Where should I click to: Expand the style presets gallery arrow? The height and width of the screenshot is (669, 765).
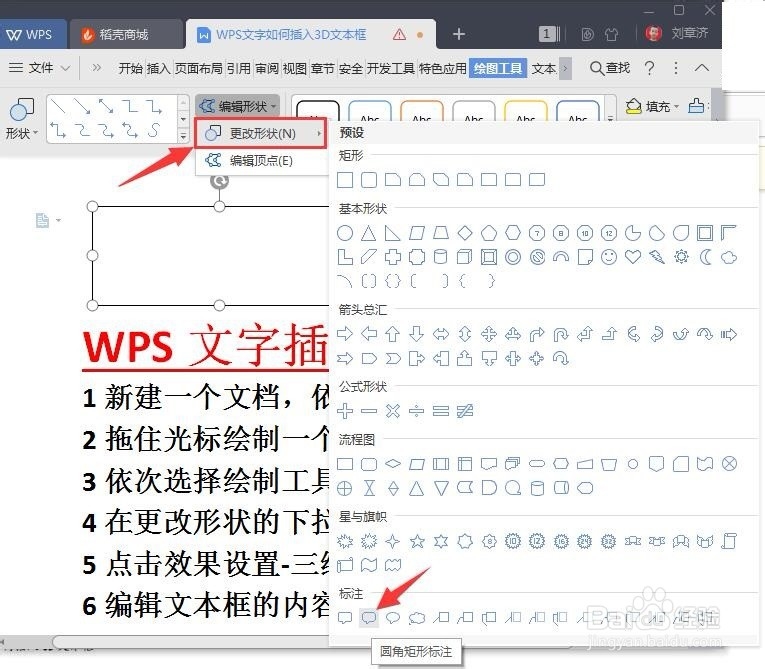tap(610, 118)
